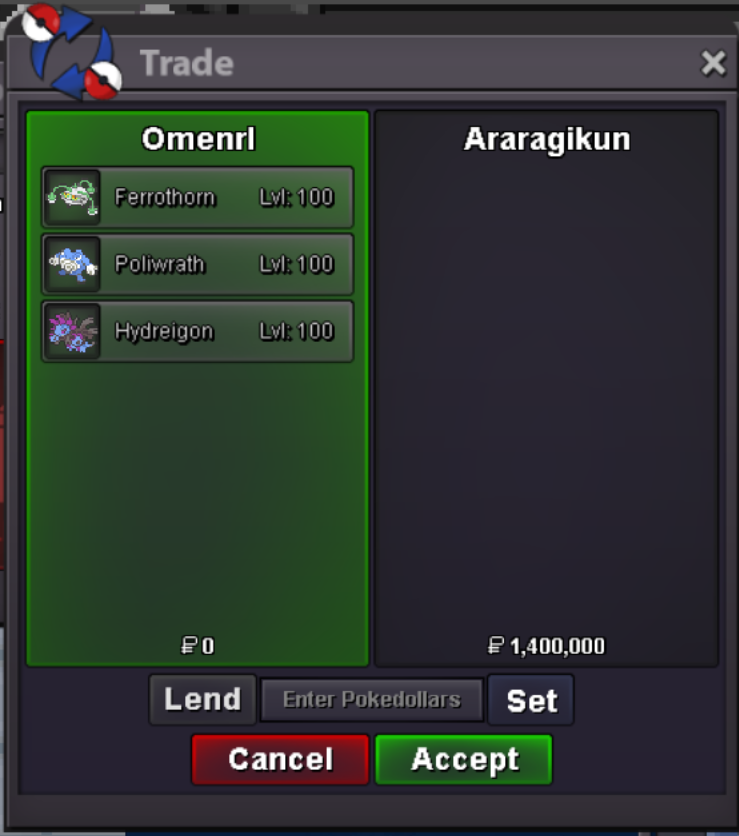Click the Hydreigon sprite icon
Viewport: 739px width, 836px height.
[x=73, y=331]
